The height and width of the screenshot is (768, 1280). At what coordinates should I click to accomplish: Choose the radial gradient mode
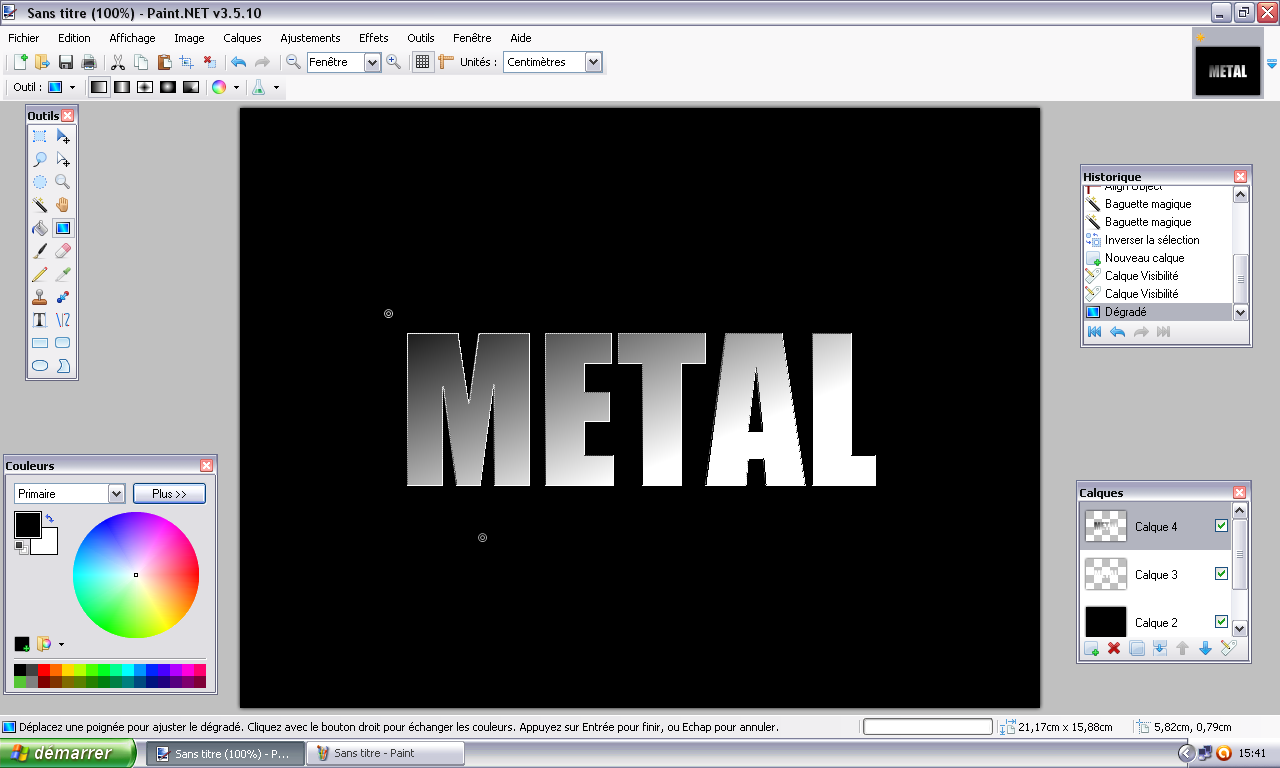pyautogui.click(x=167, y=87)
